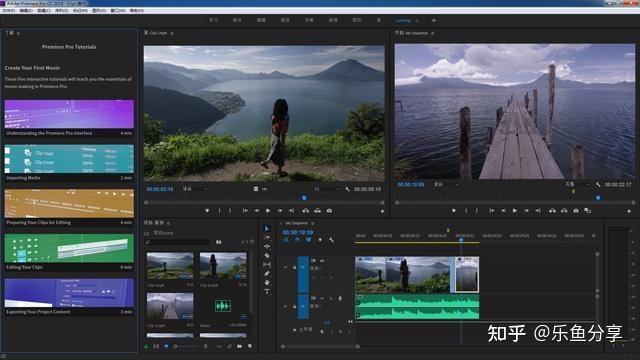The image size is (640, 360).
Task: Show the workspace overflow menu chevrons
Action: 433,20
